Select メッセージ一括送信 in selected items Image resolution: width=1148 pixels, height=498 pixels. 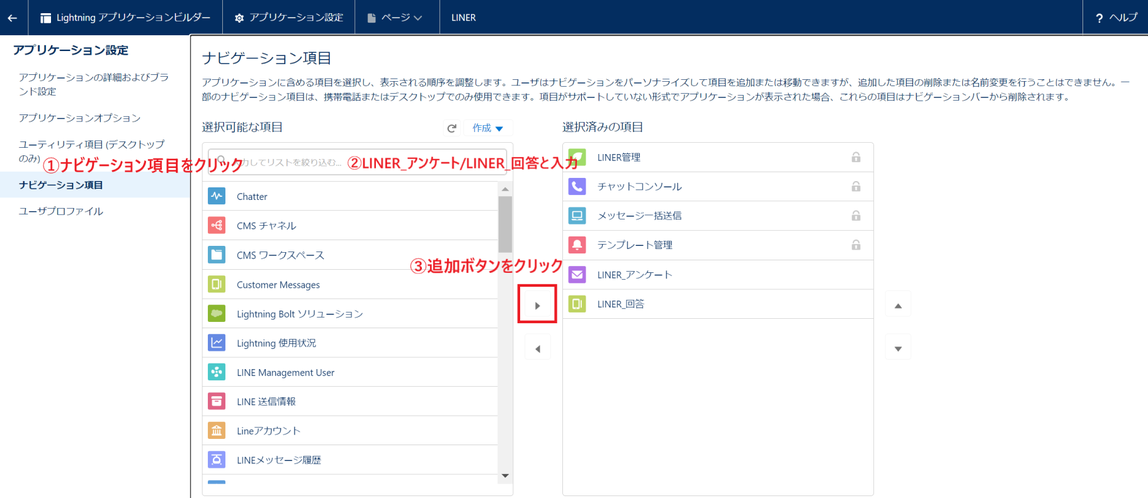(641, 215)
